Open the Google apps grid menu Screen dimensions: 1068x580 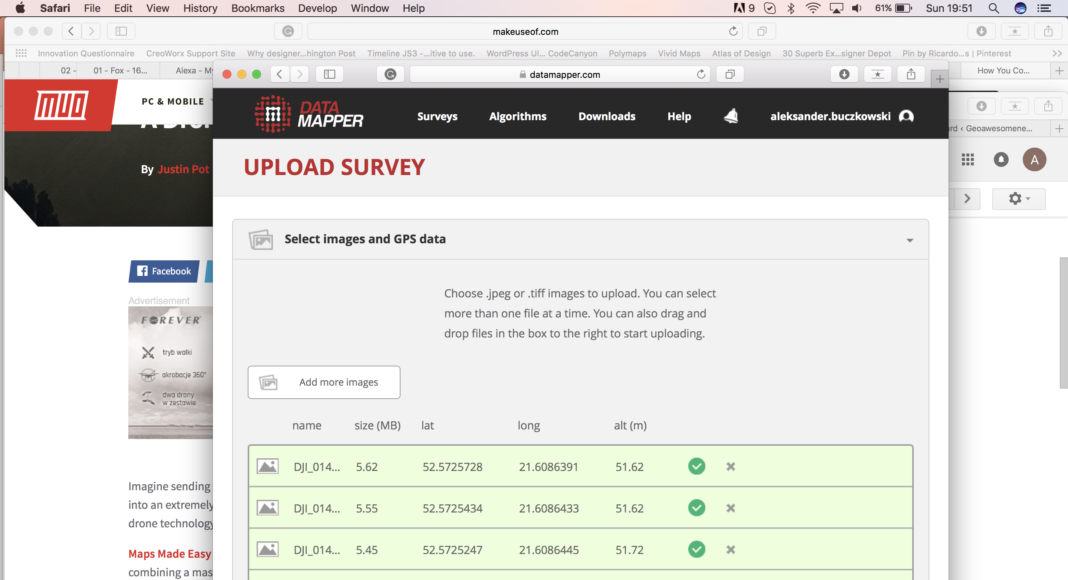click(967, 160)
